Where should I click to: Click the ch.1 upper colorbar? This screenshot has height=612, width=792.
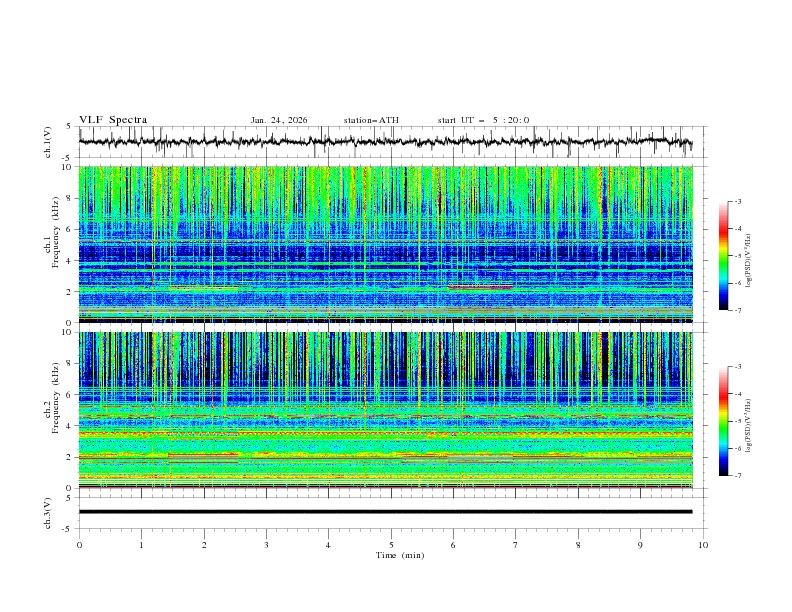point(723,256)
